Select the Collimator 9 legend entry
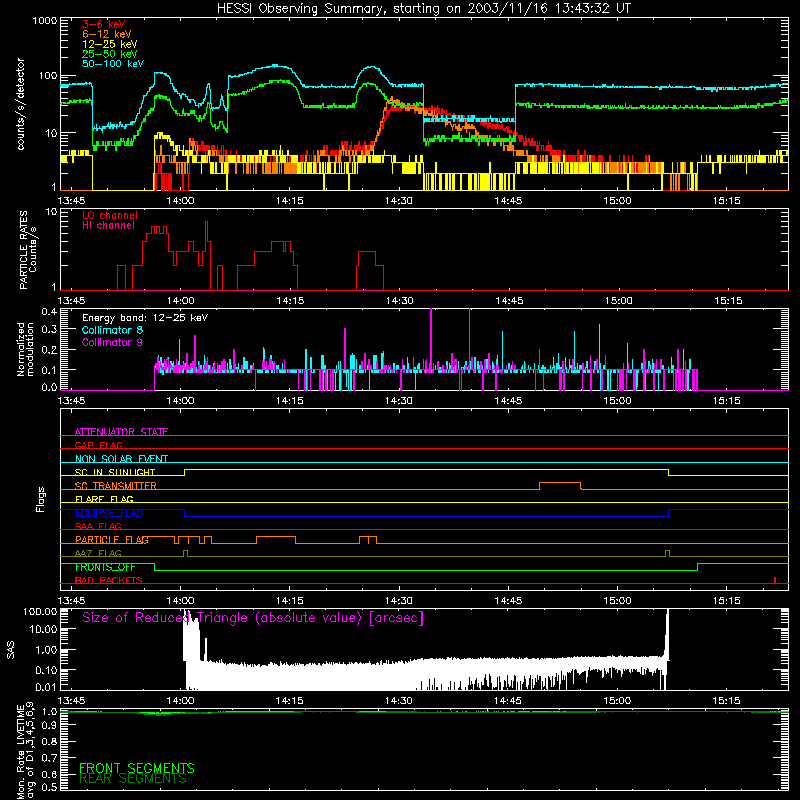 click(x=112, y=342)
